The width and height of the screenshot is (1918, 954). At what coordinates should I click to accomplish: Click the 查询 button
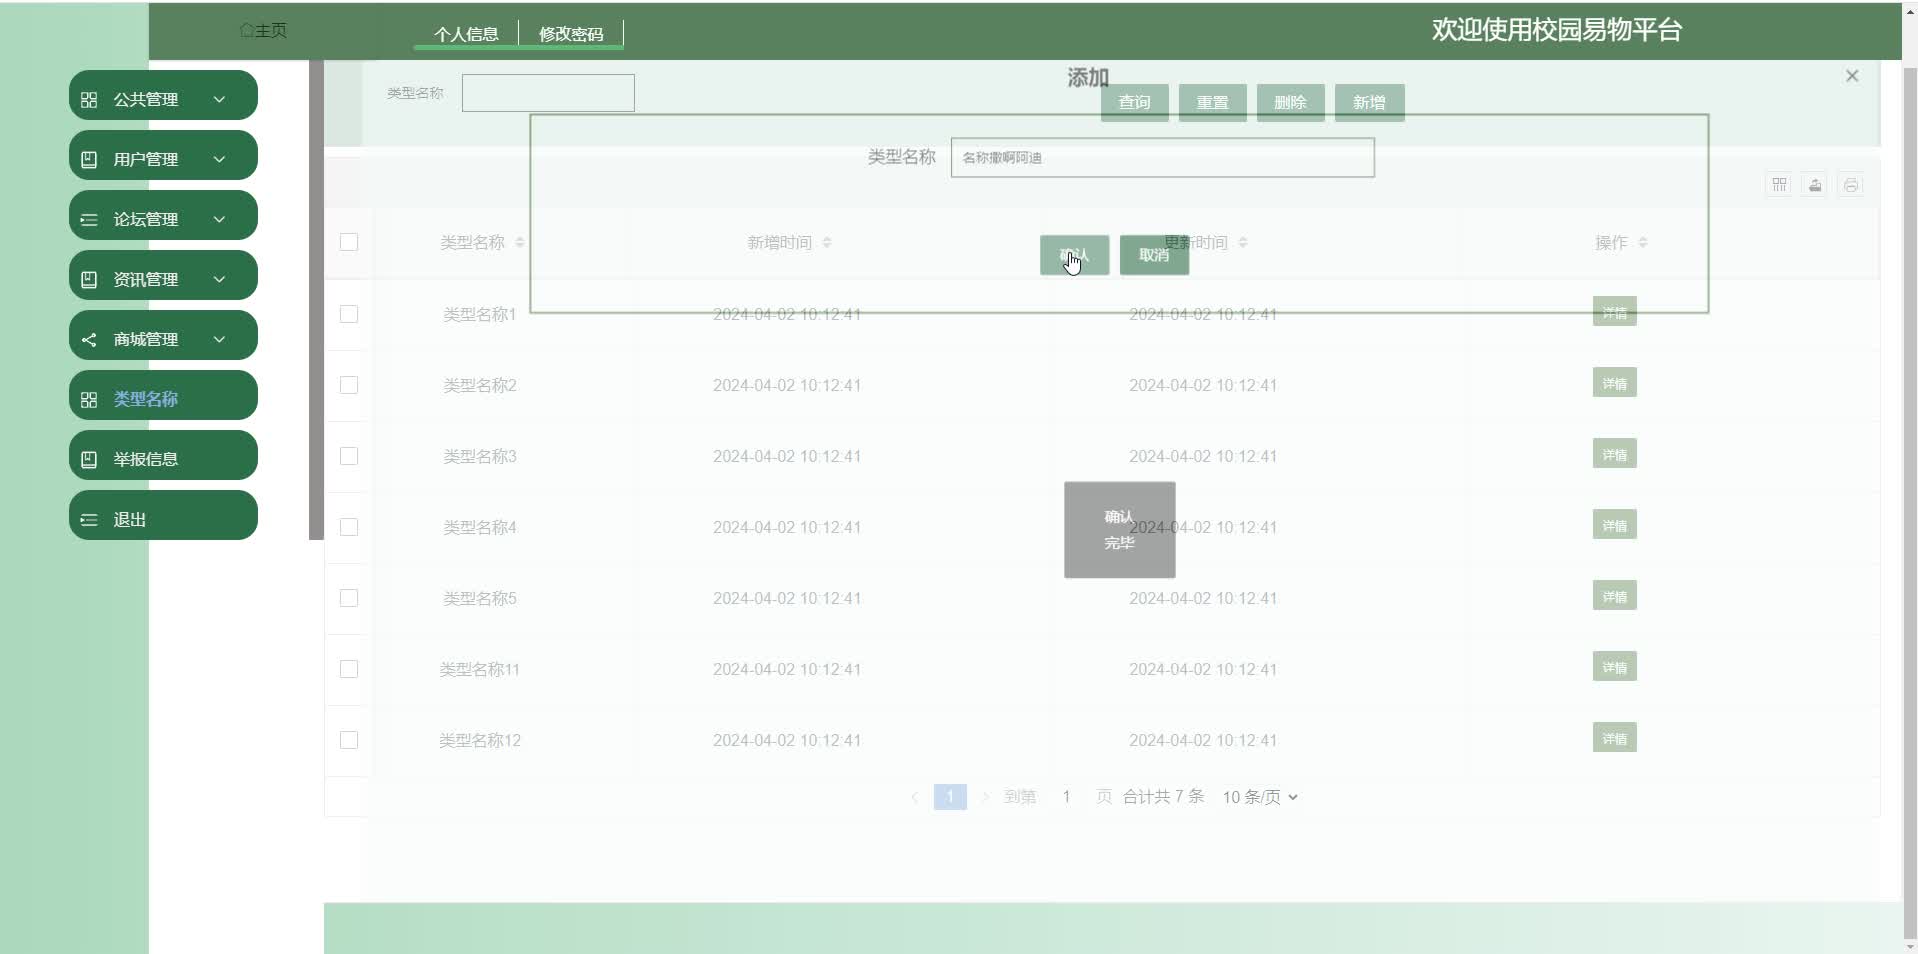[1134, 103]
